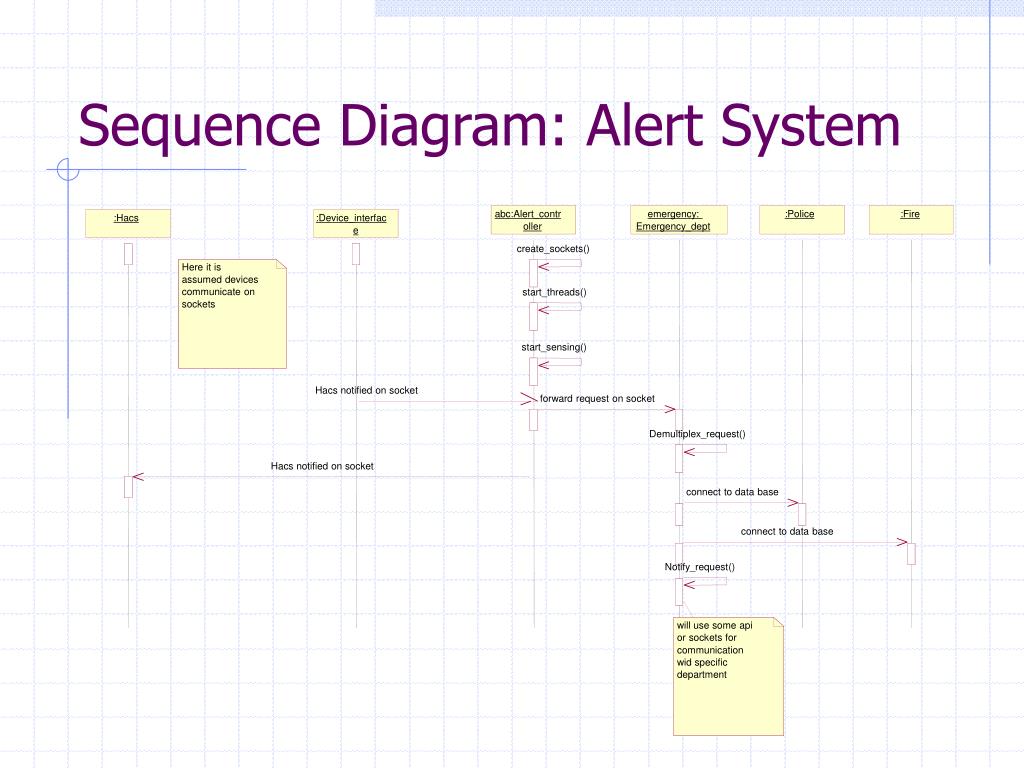Select the ':Hacs' lifeline object box

pyautogui.click(x=128, y=223)
